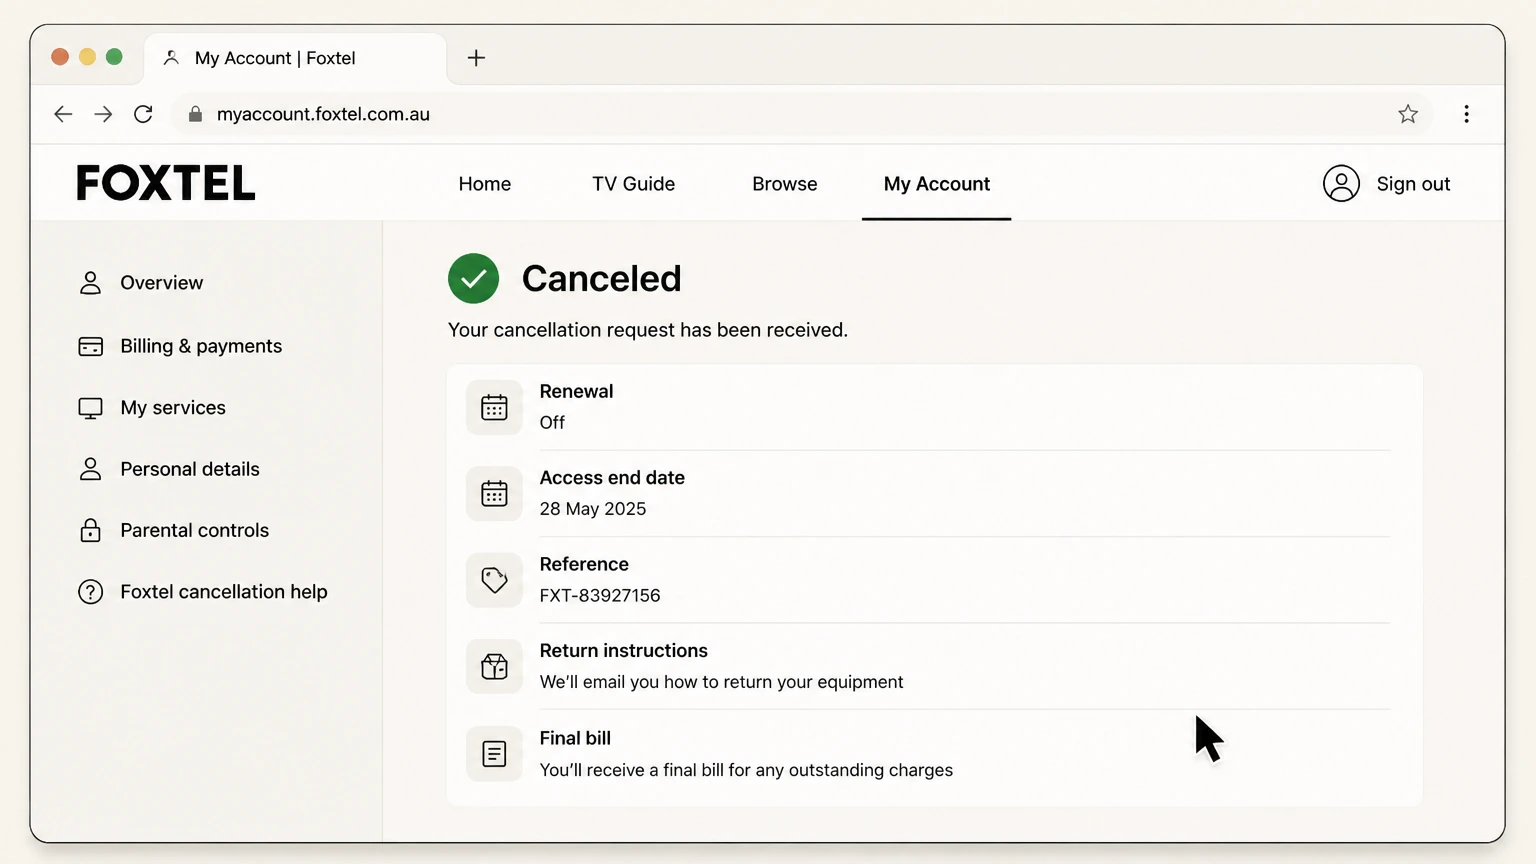
Task: Click the Reference label
Action: [584, 564]
